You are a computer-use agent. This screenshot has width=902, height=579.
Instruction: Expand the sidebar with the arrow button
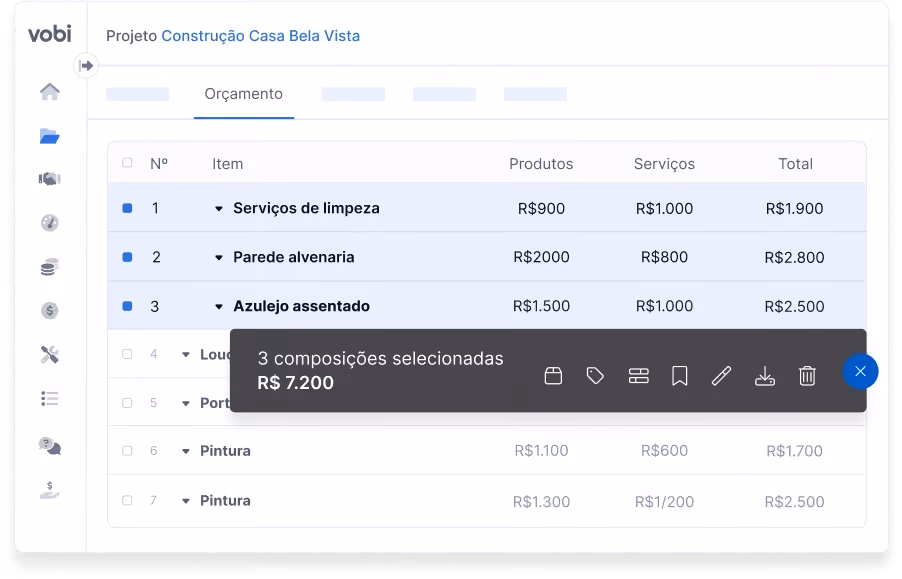[86, 66]
